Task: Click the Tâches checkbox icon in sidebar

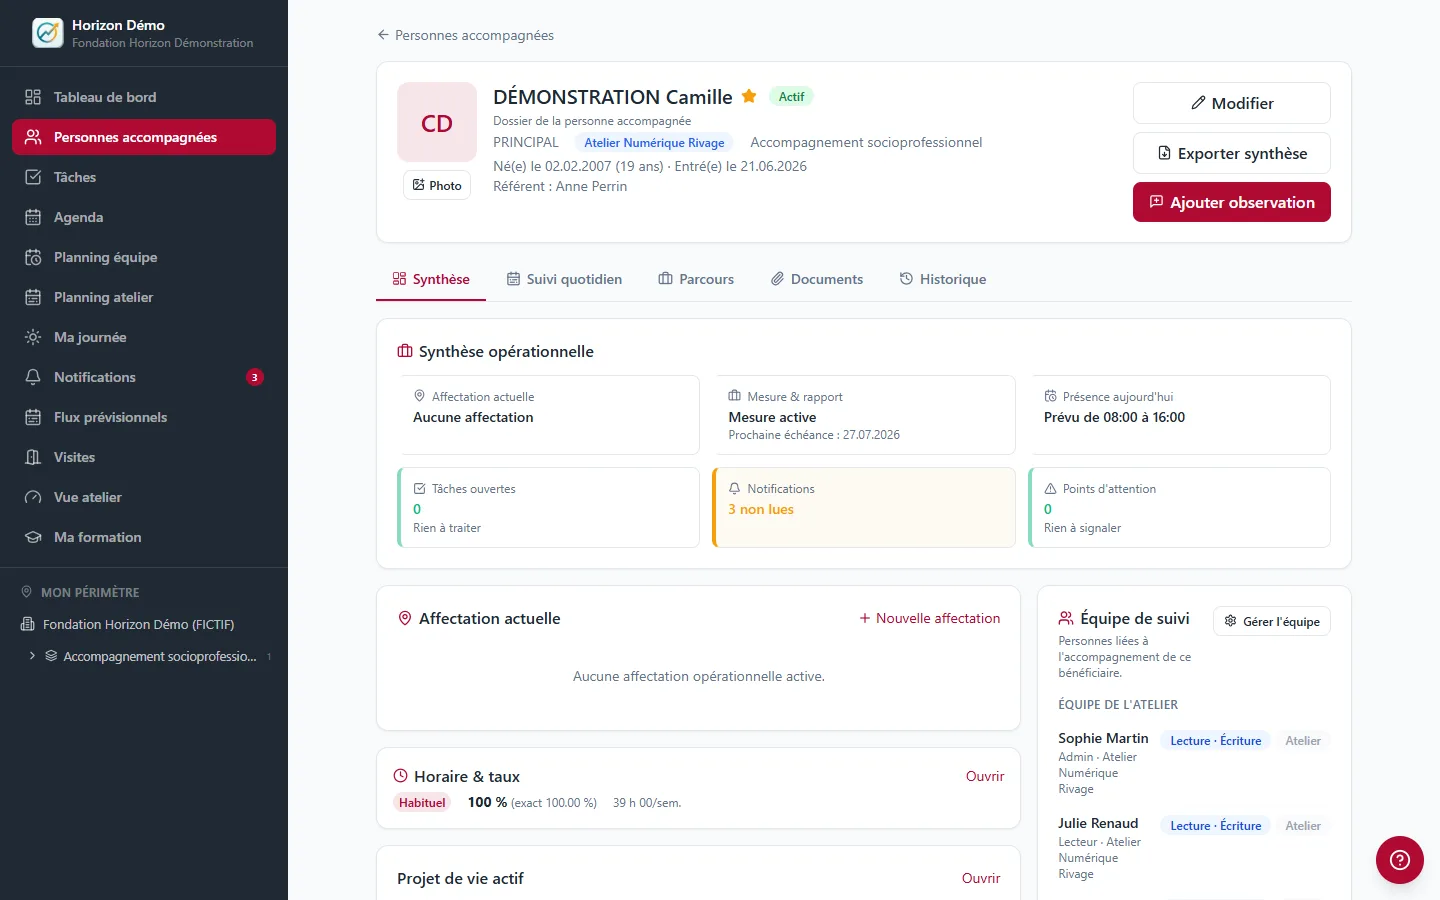Action: pos(33,177)
